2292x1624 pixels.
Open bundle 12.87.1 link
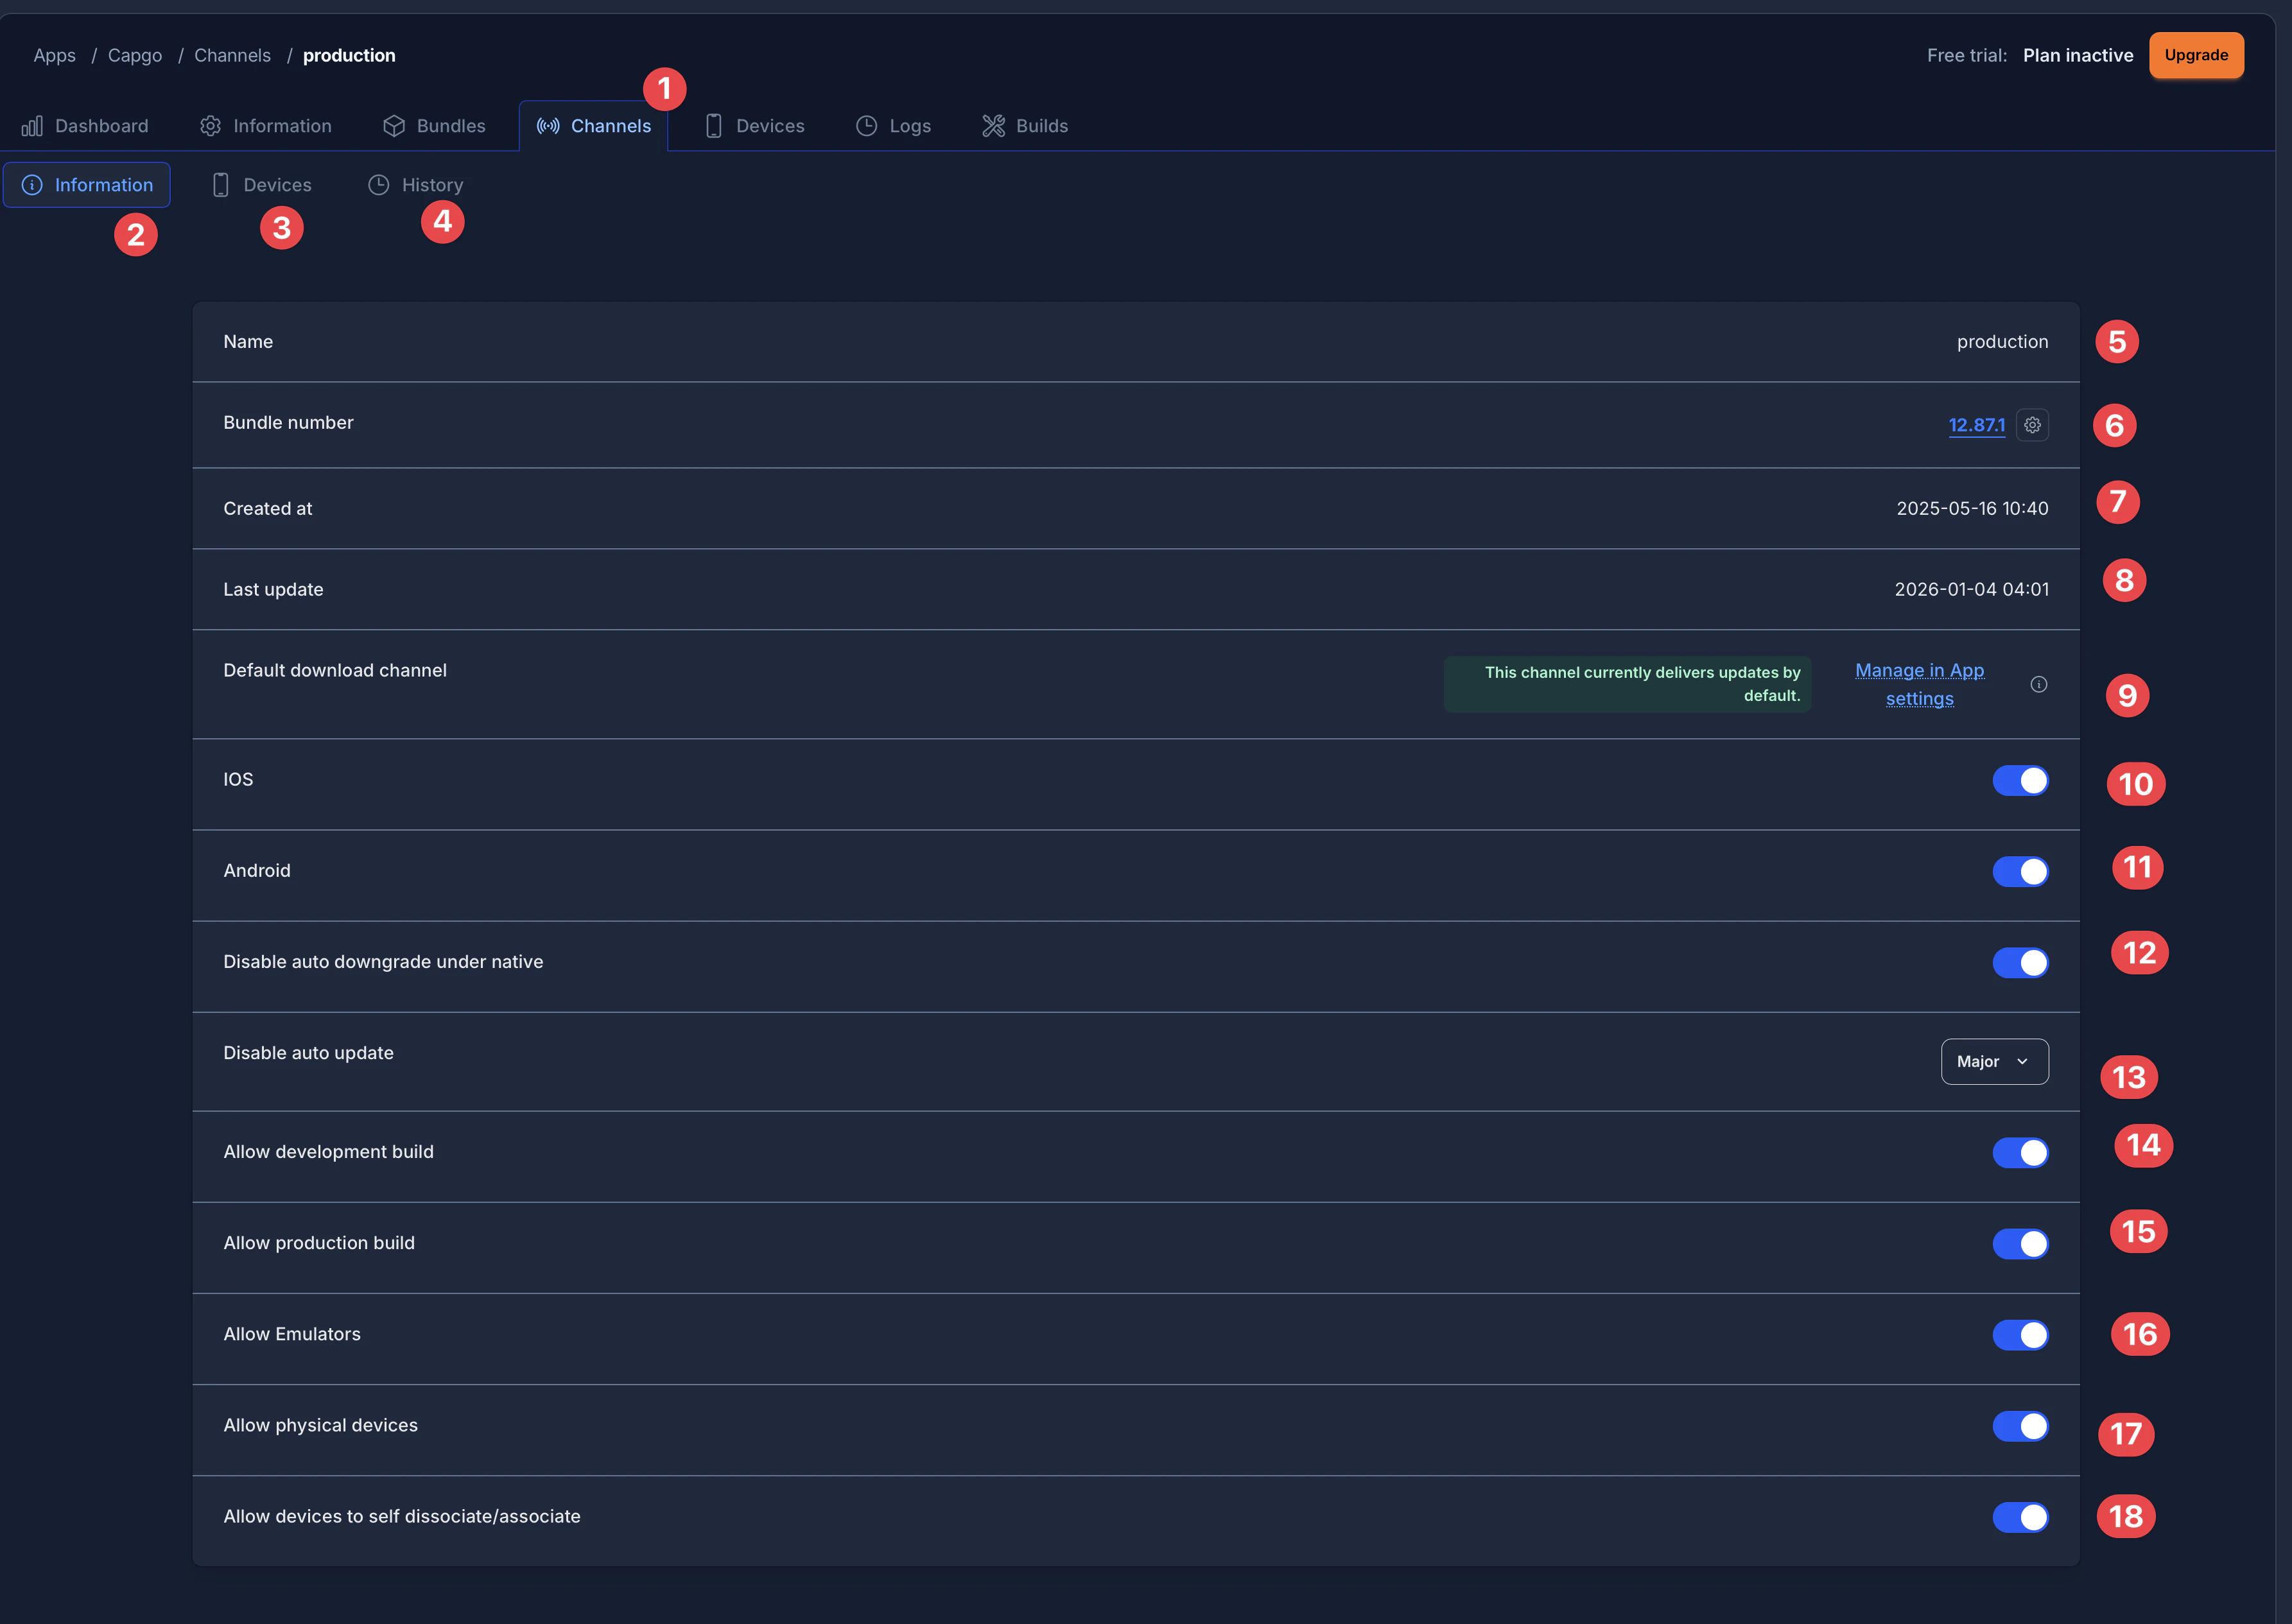[1976, 425]
